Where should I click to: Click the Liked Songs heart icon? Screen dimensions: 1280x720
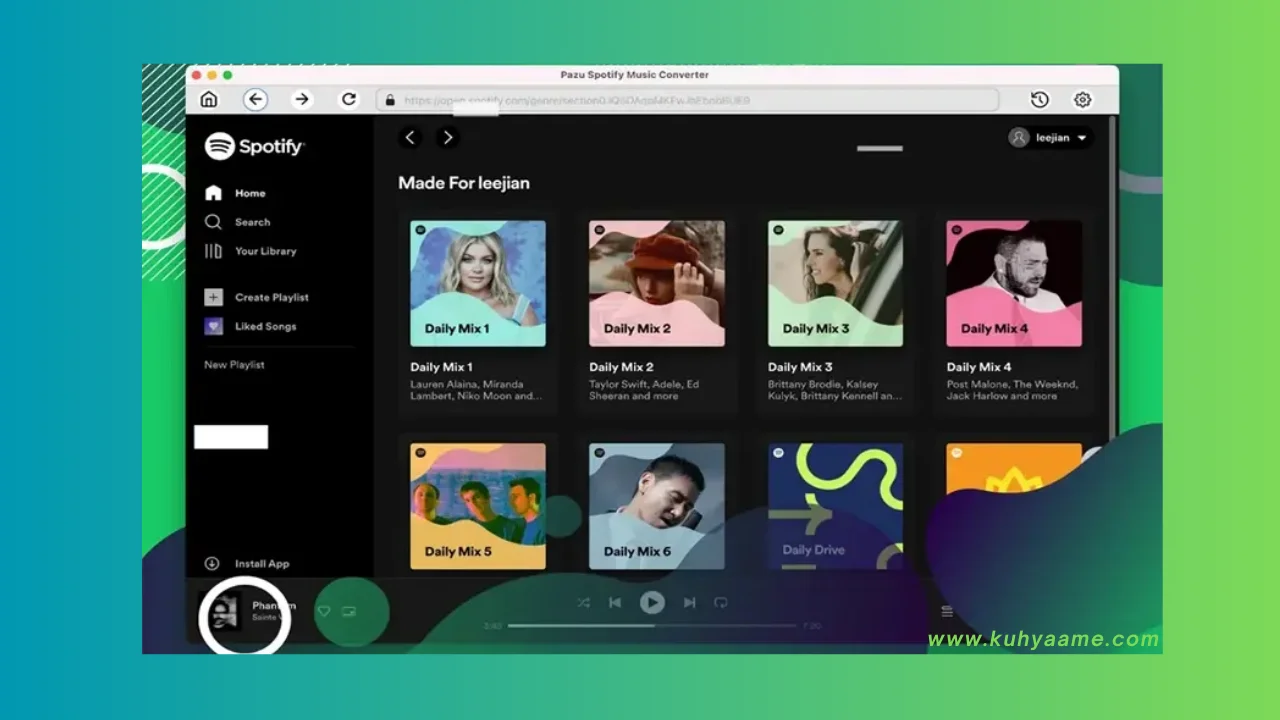click(213, 326)
